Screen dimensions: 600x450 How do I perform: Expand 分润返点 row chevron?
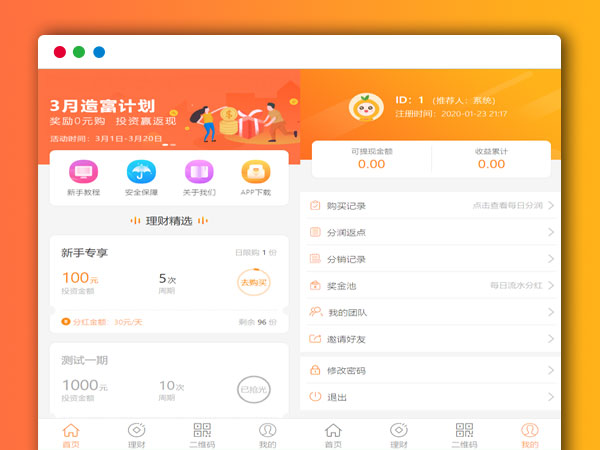[x=551, y=232]
